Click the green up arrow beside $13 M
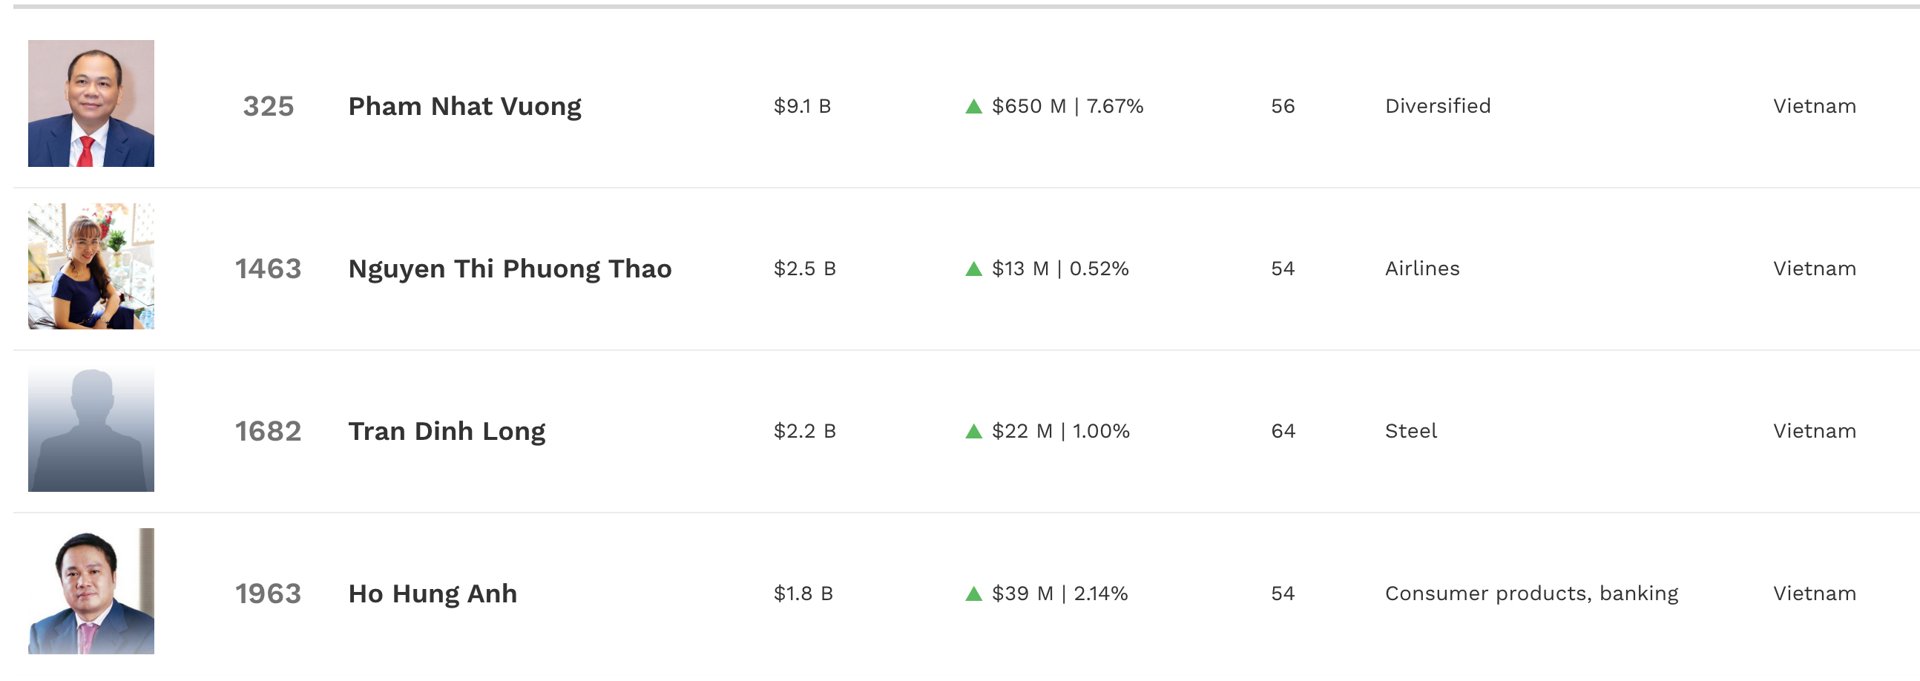This screenshot has width=1920, height=681. (x=974, y=269)
